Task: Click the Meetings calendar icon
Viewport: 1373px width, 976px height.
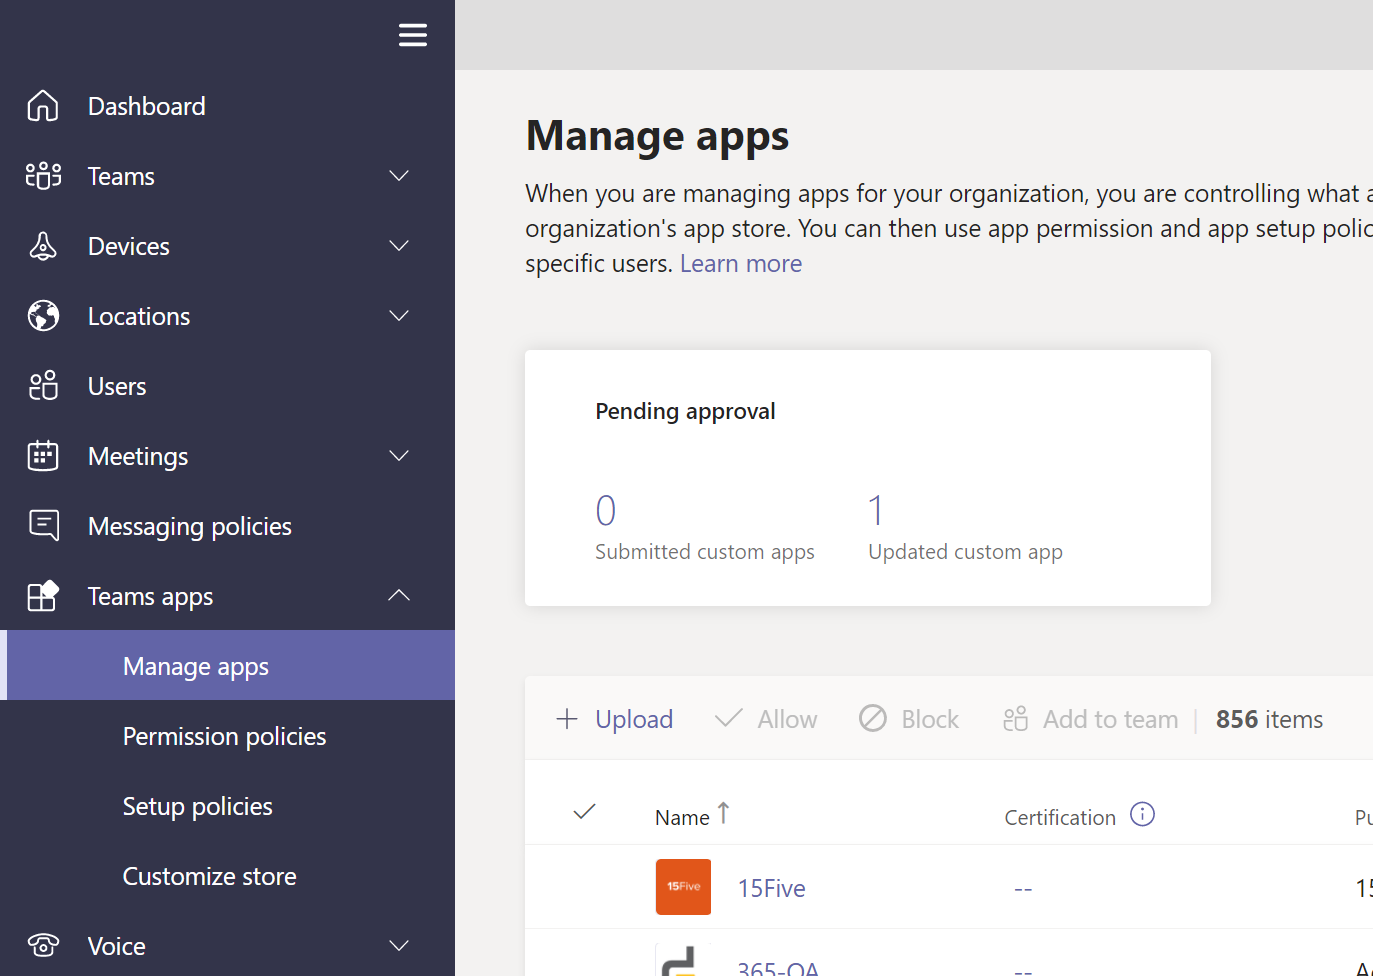Action: (43, 456)
